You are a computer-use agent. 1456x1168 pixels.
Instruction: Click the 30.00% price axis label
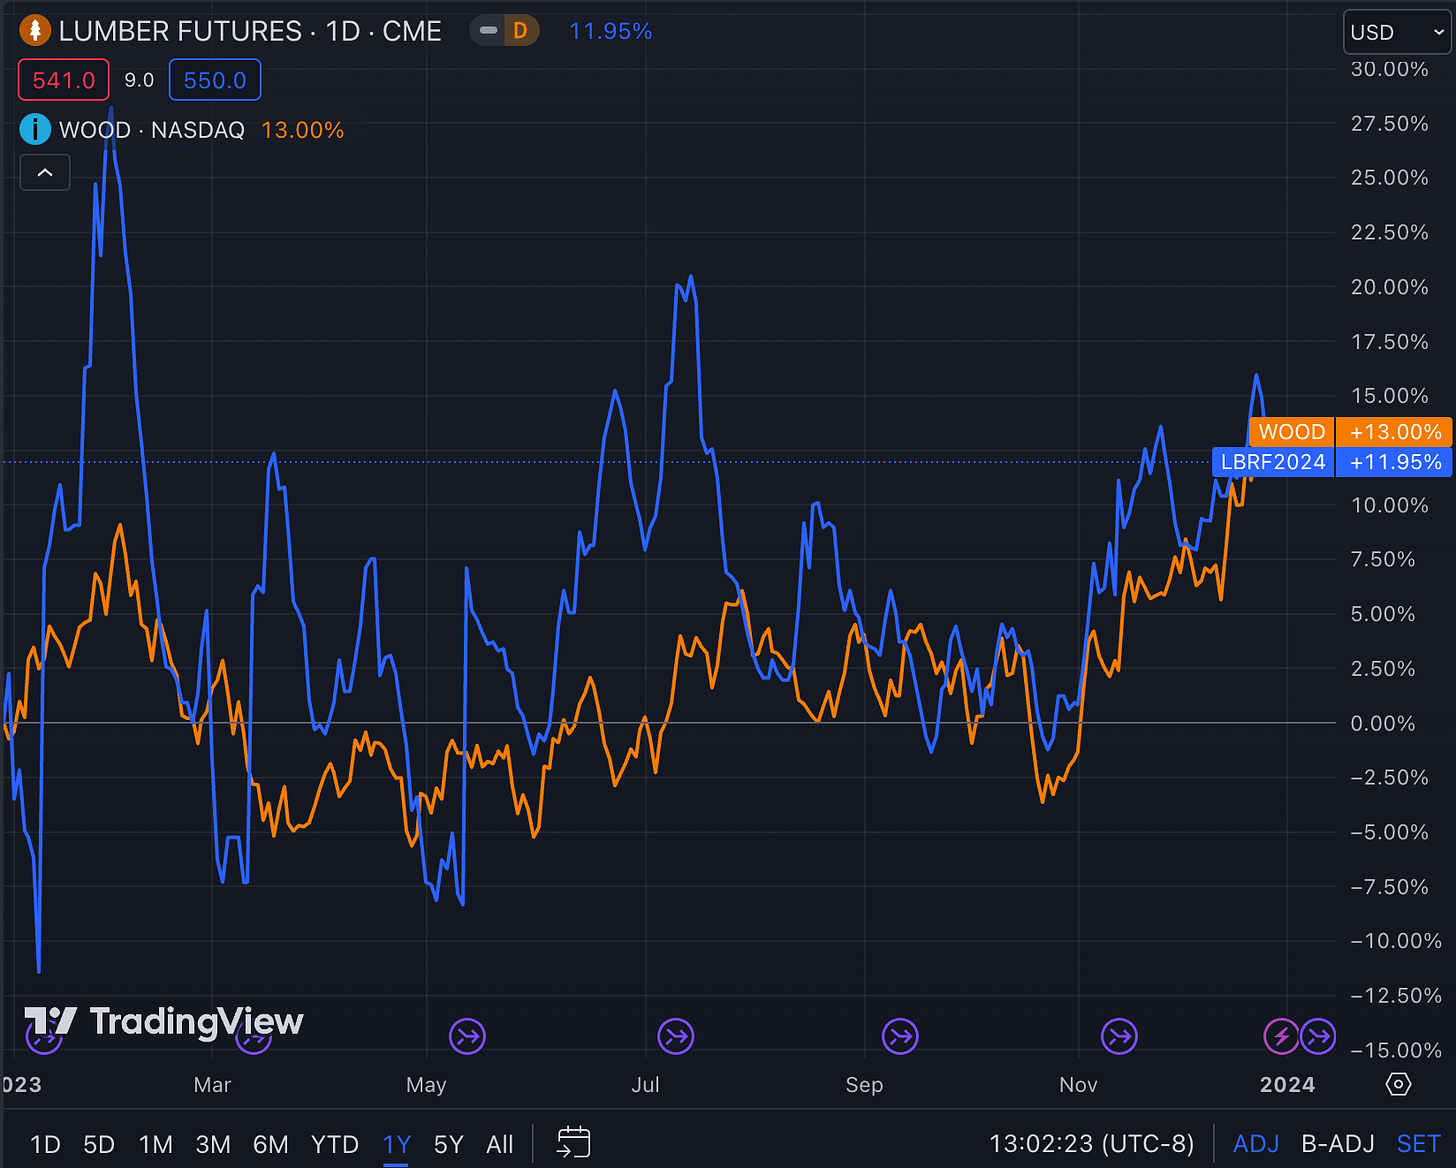pos(1389,69)
